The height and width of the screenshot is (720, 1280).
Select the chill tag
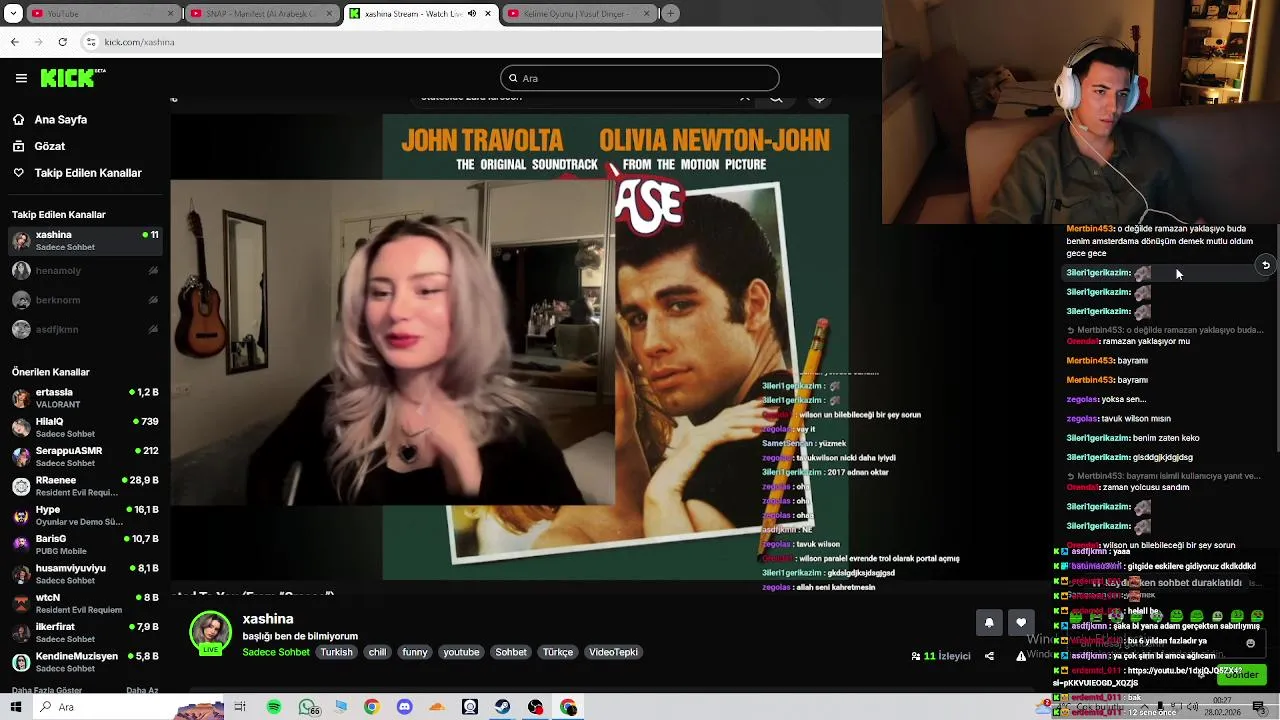pos(377,652)
